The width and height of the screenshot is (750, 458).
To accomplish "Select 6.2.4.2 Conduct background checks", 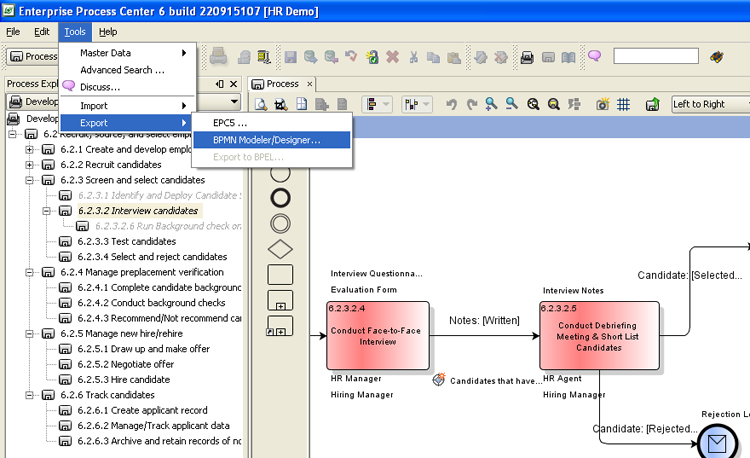I will click(151, 303).
